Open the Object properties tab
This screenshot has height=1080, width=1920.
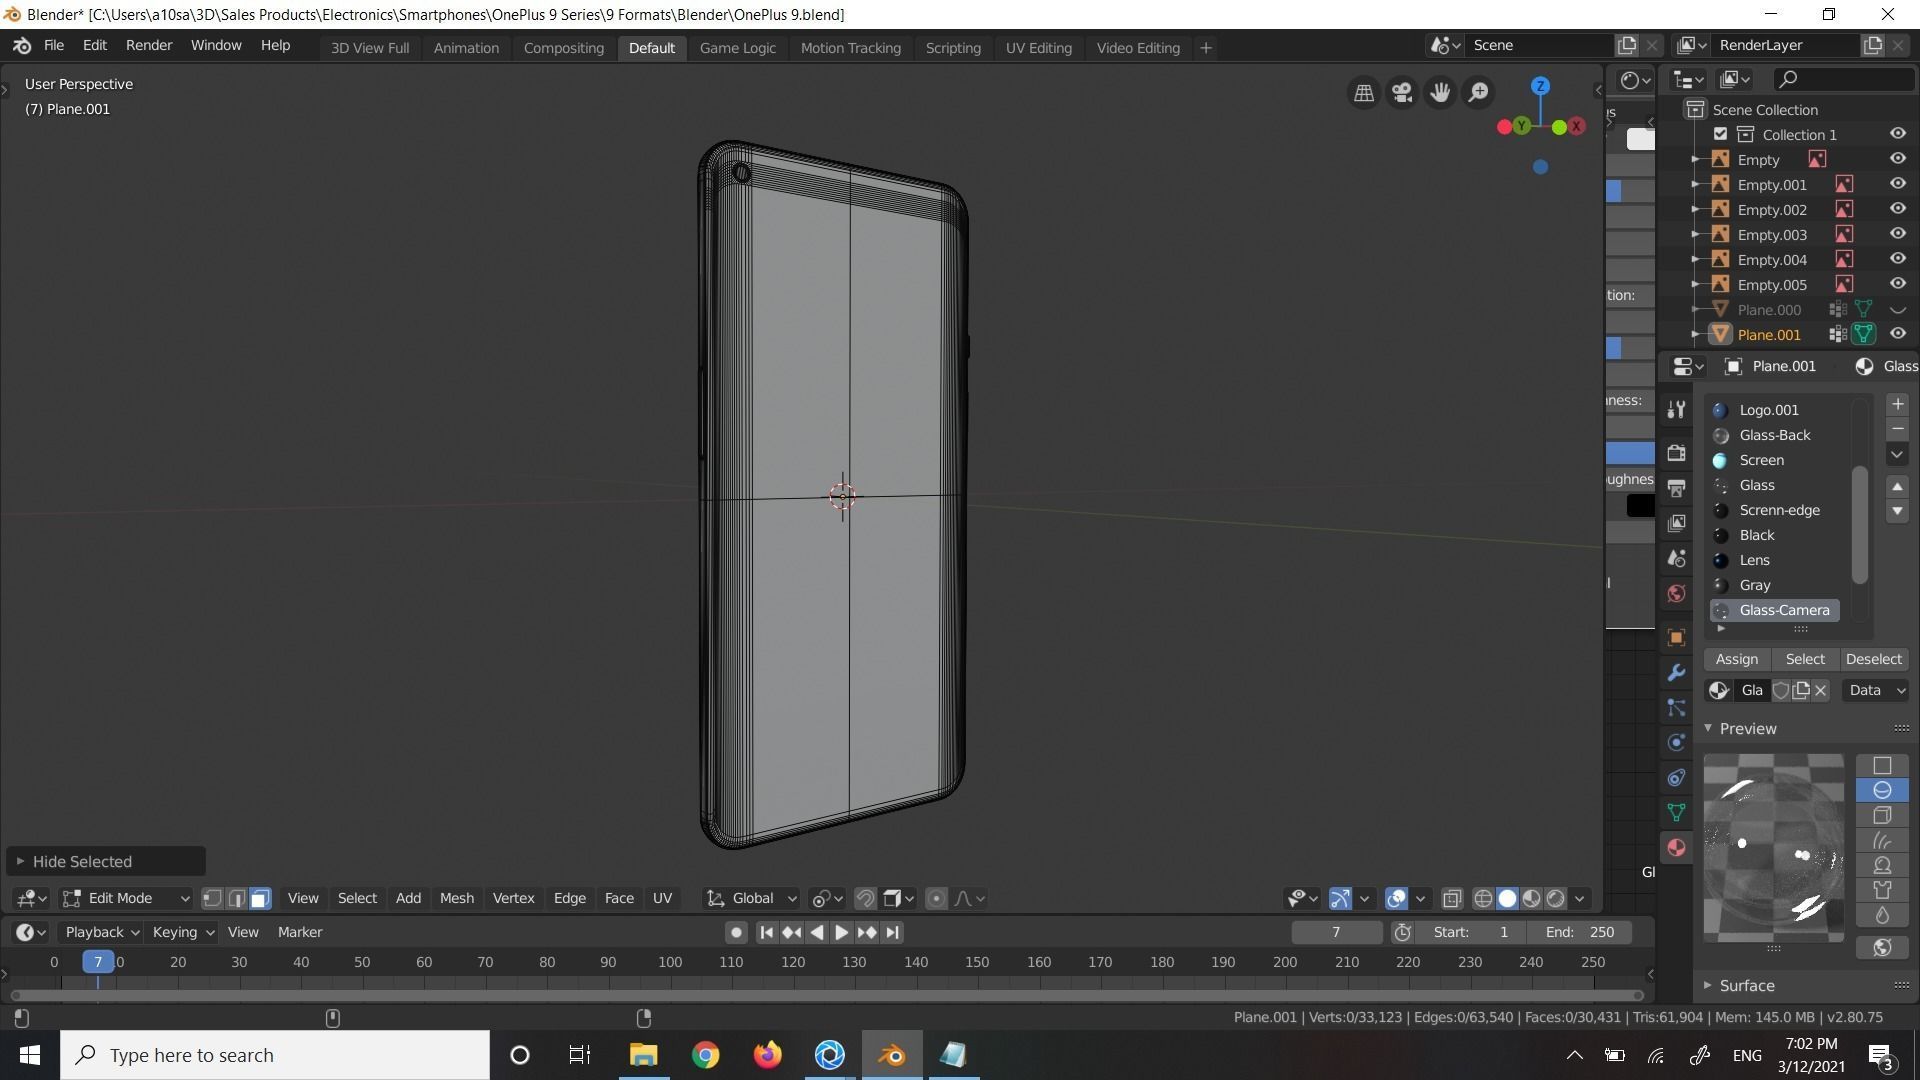point(1677,637)
